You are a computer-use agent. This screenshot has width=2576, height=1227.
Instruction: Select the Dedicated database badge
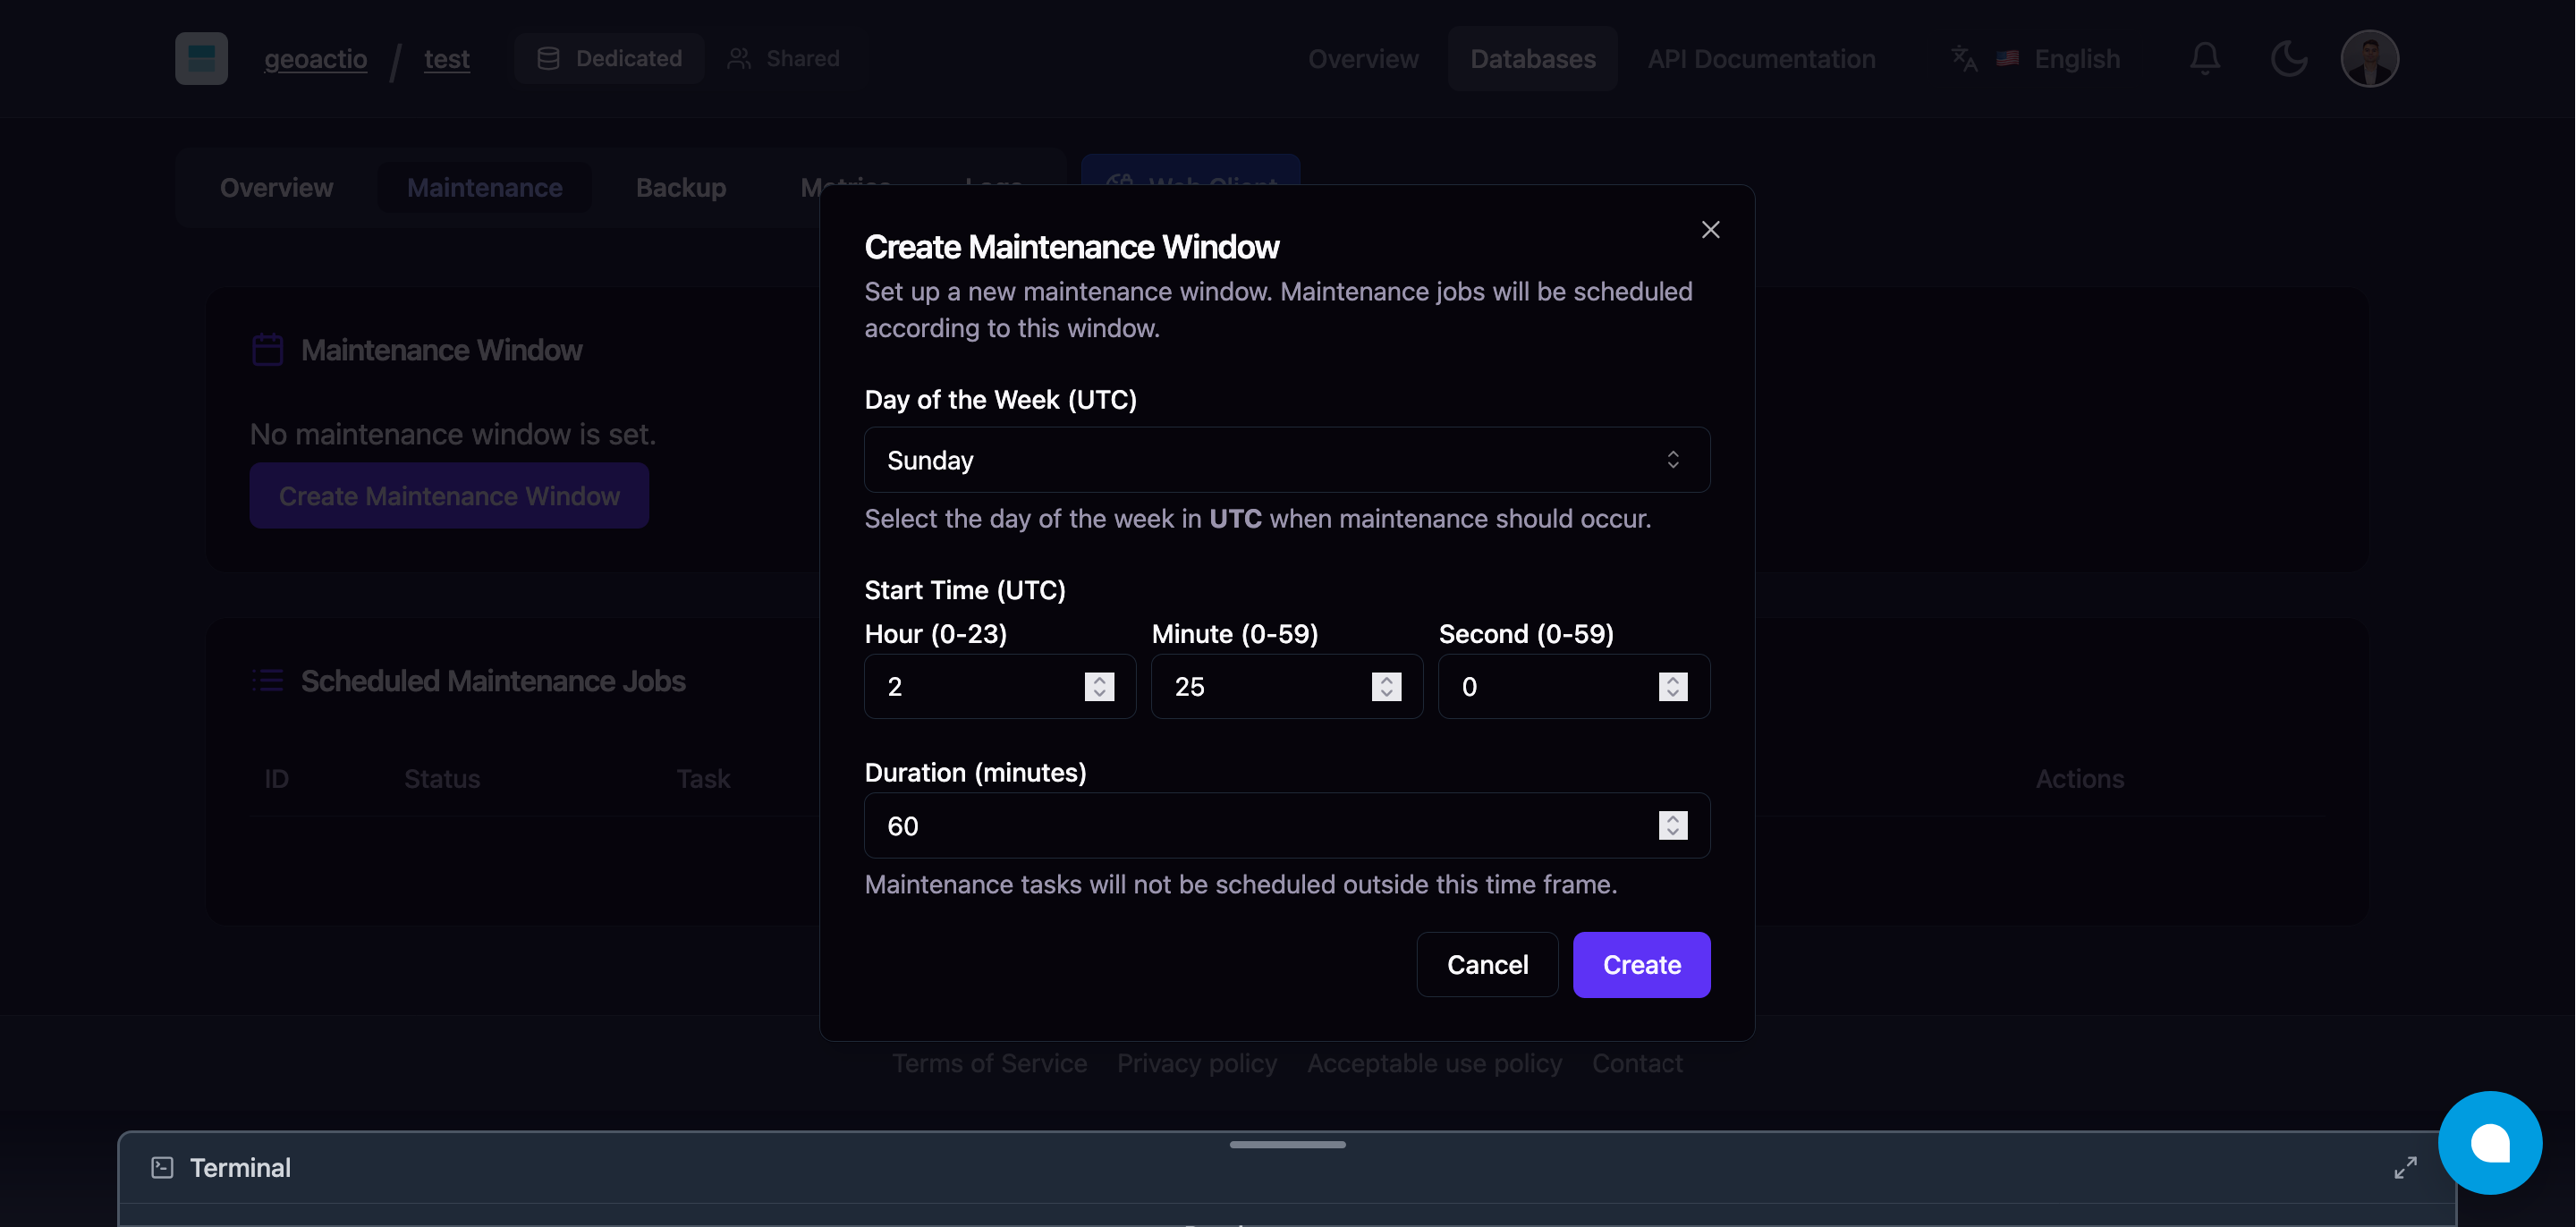click(608, 58)
